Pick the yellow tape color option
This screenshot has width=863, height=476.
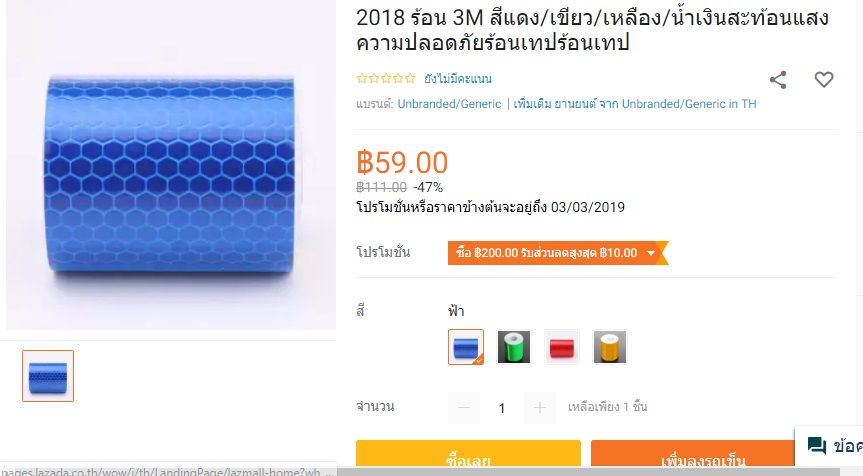609,347
